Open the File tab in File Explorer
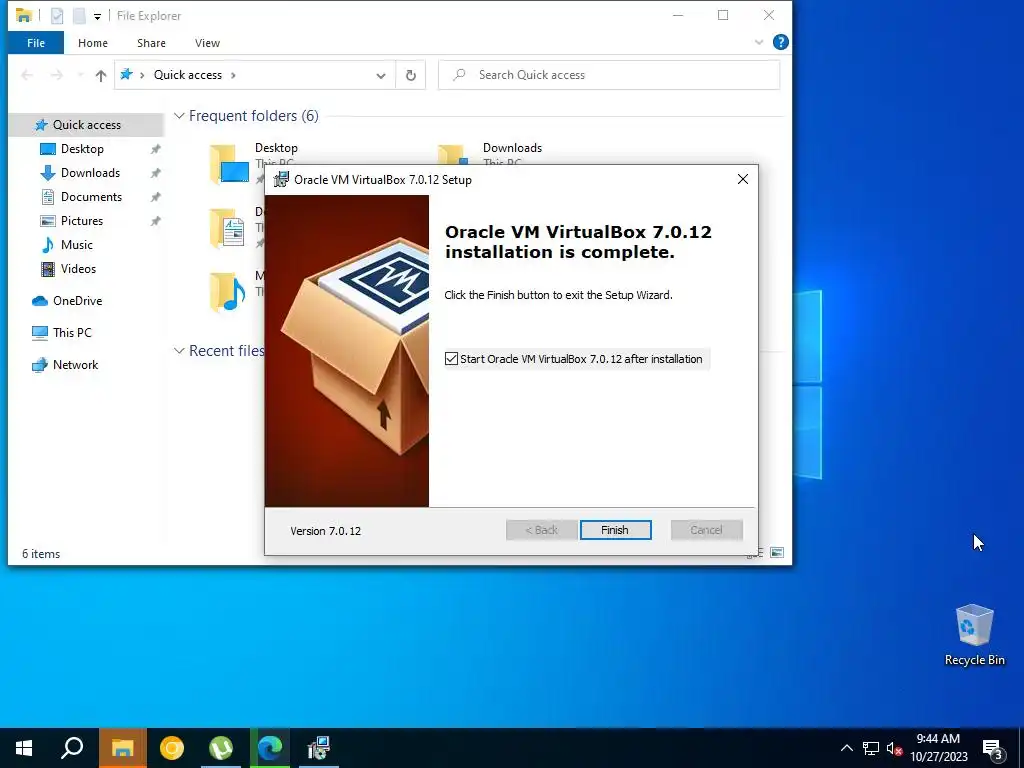 36,43
